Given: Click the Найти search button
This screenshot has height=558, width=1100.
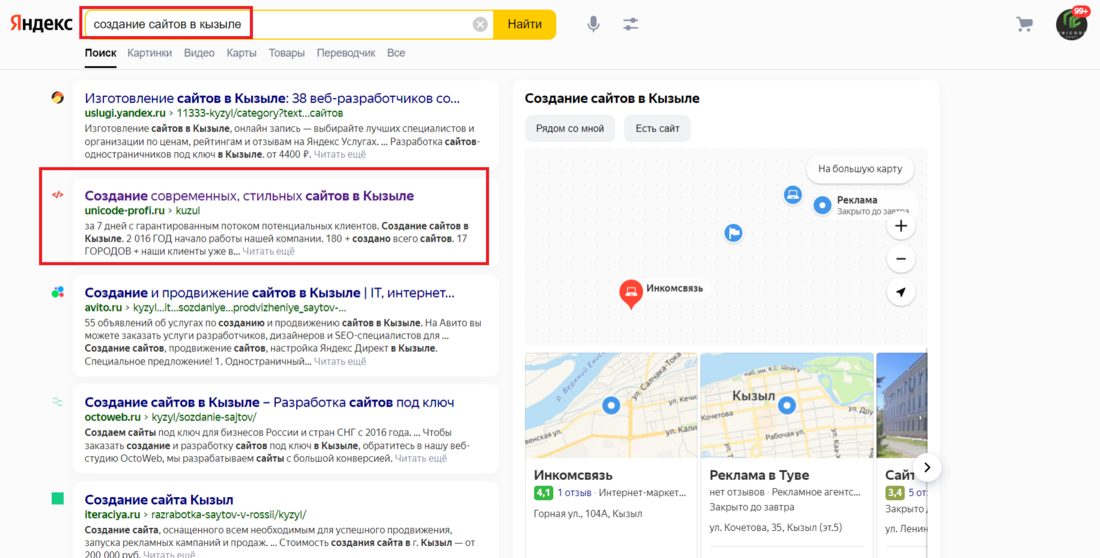Looking at the screenshot, I should pos(525,24).
